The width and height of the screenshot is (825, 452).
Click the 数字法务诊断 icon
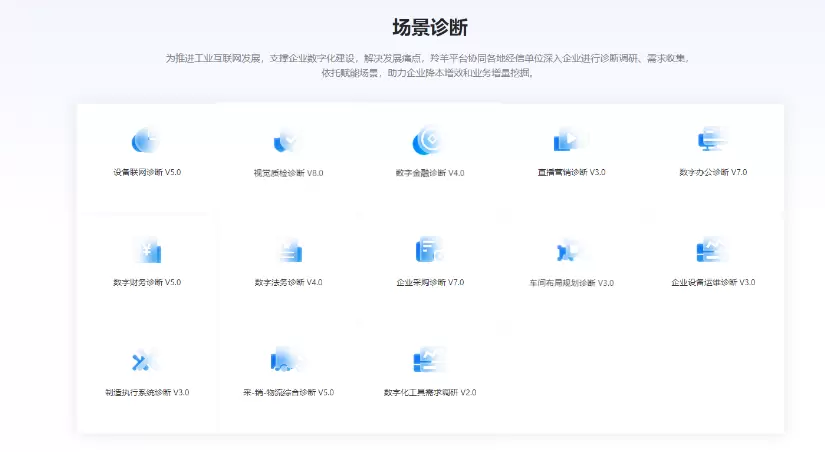288,250
